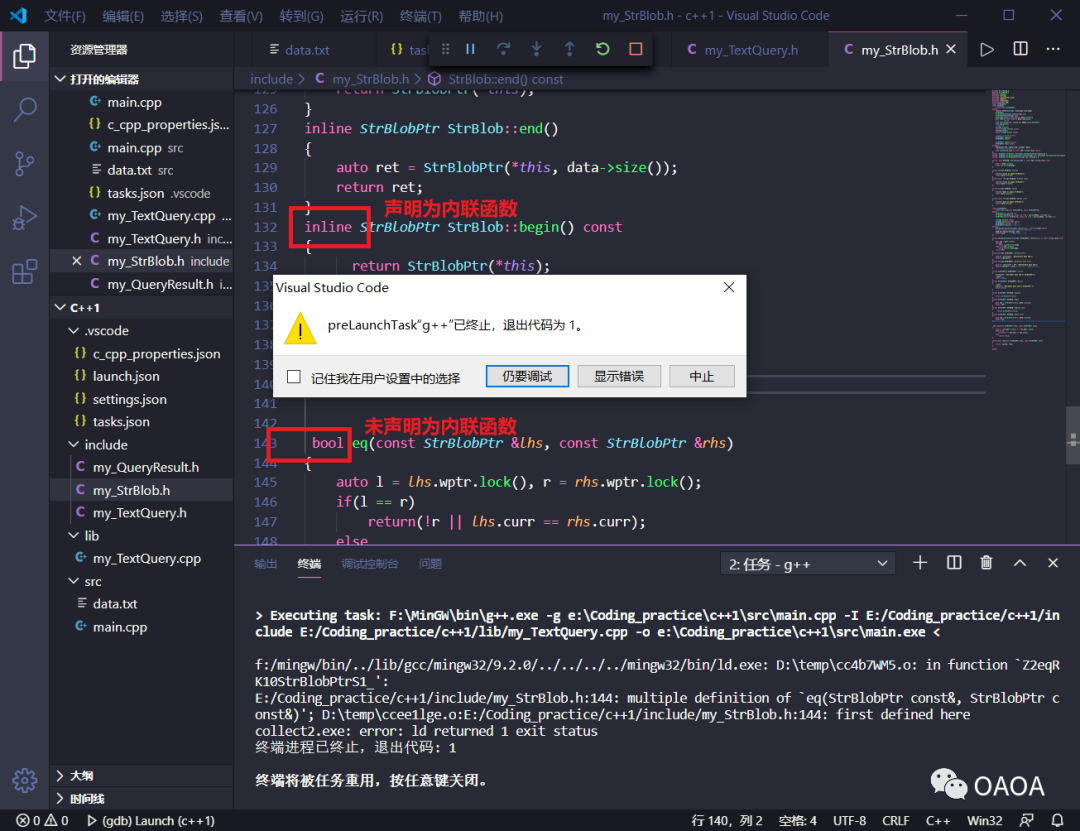The image size is (1080, 831).
Task: Click the UTF-8 encoding indicator
Action: [849, 820]
